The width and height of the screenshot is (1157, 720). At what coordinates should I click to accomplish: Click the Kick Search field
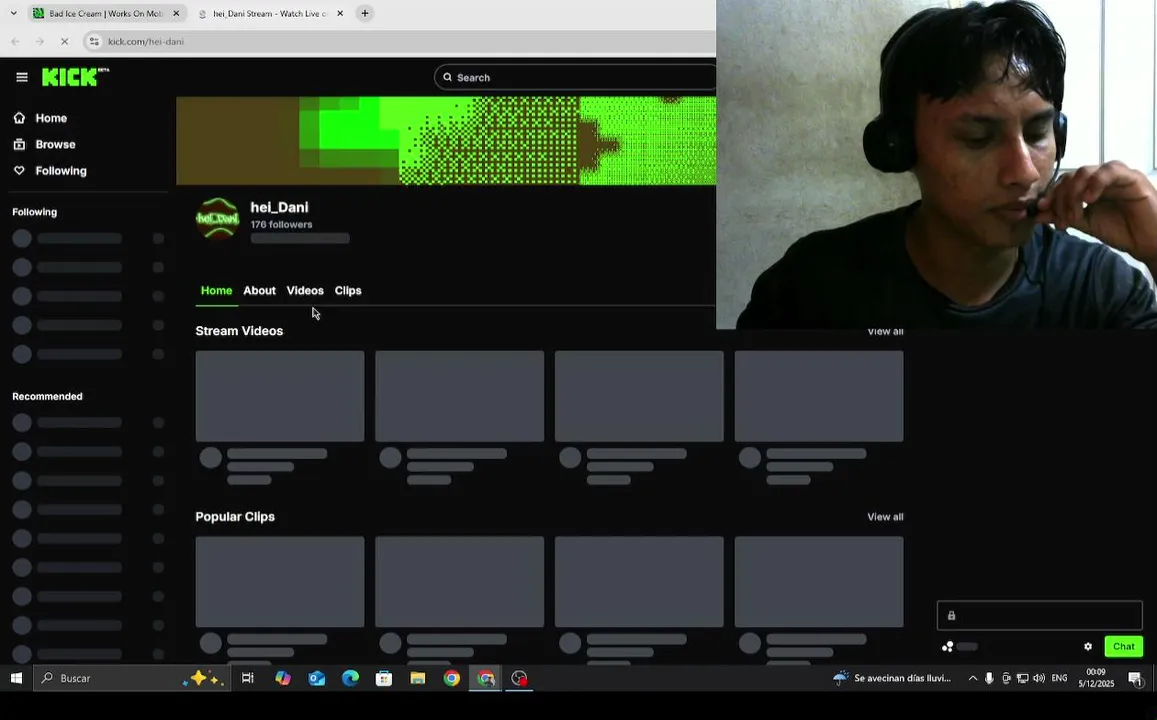575,77
